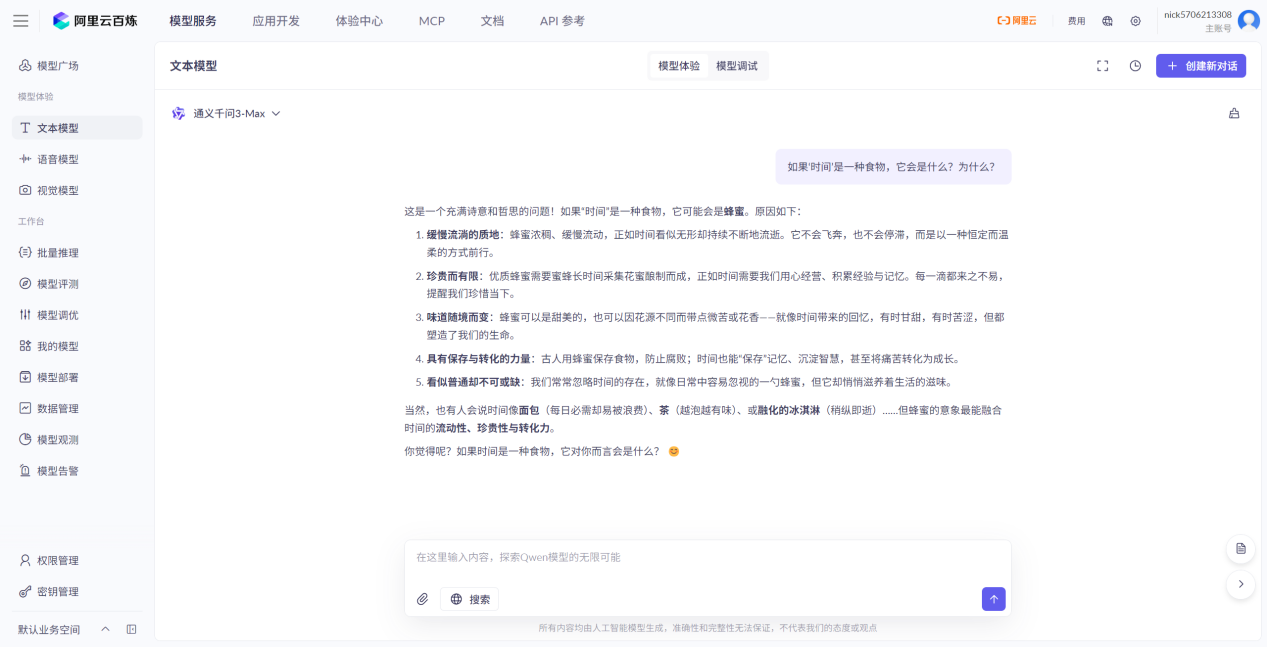Click the clear conversation icon
Screen dimensions: 1267x647
pos(1234,113)
